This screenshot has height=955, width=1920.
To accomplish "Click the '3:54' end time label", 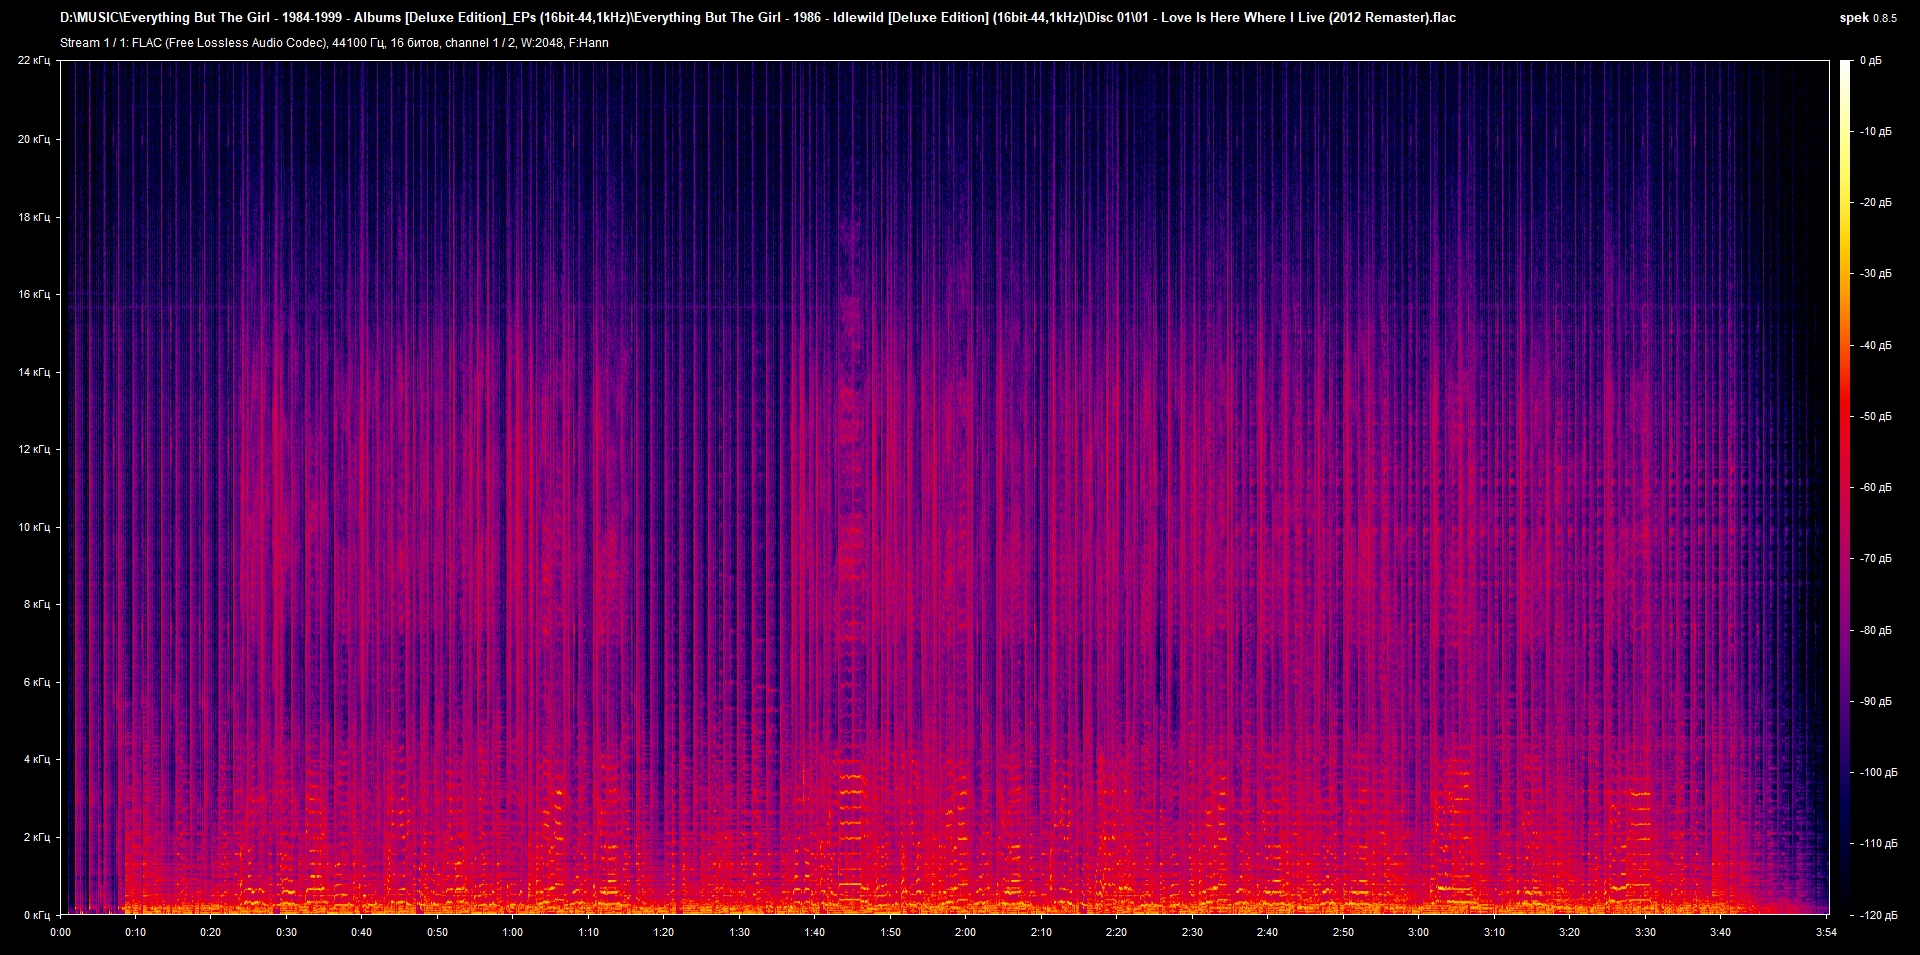I will pyautogui.click(x=1826, y=932).
